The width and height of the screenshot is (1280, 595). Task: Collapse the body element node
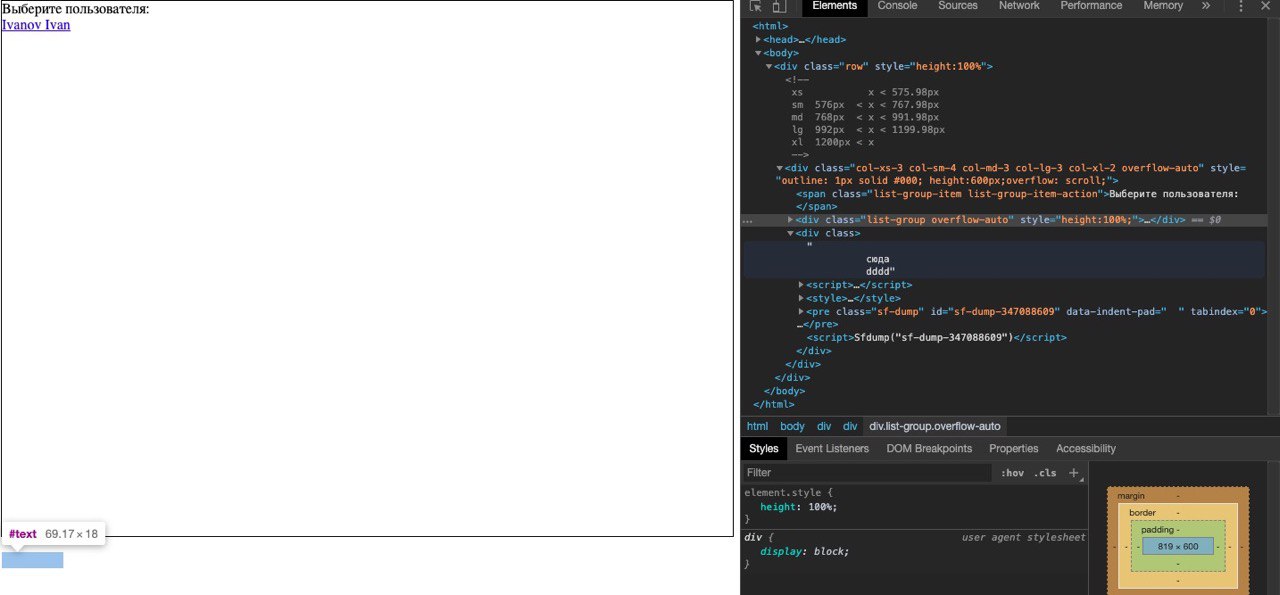(759, 53)
